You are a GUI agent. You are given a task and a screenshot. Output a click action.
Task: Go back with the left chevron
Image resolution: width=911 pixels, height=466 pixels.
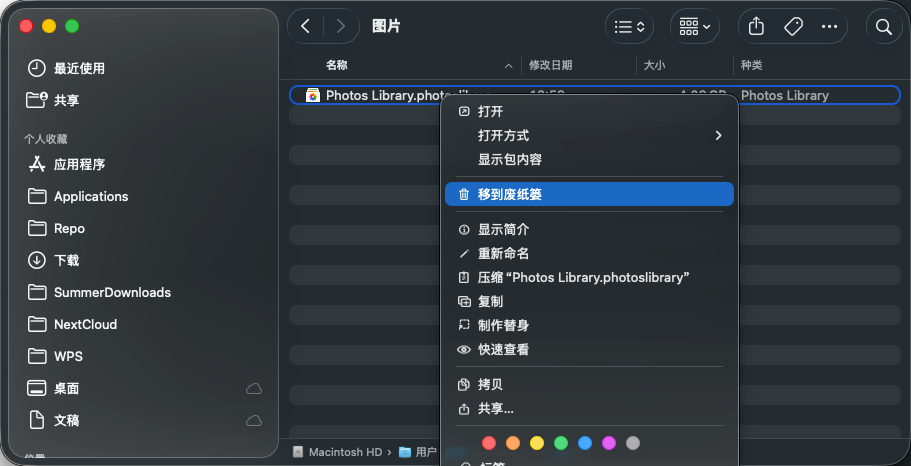(x=306, y=27)
